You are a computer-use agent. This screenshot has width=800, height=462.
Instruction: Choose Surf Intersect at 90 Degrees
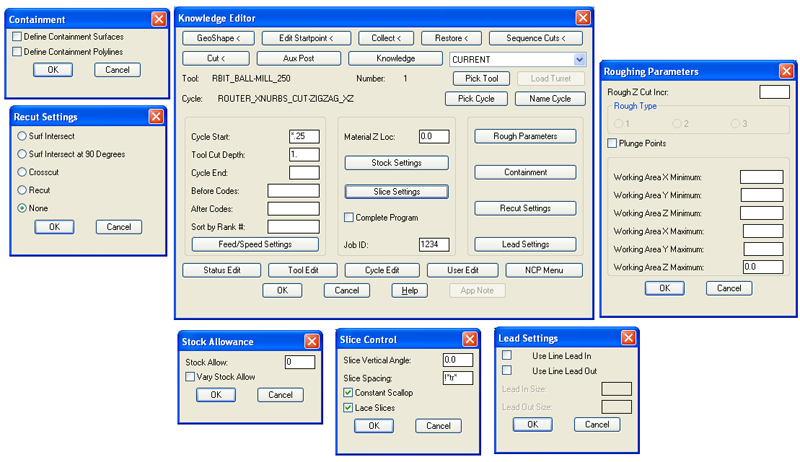22,154
